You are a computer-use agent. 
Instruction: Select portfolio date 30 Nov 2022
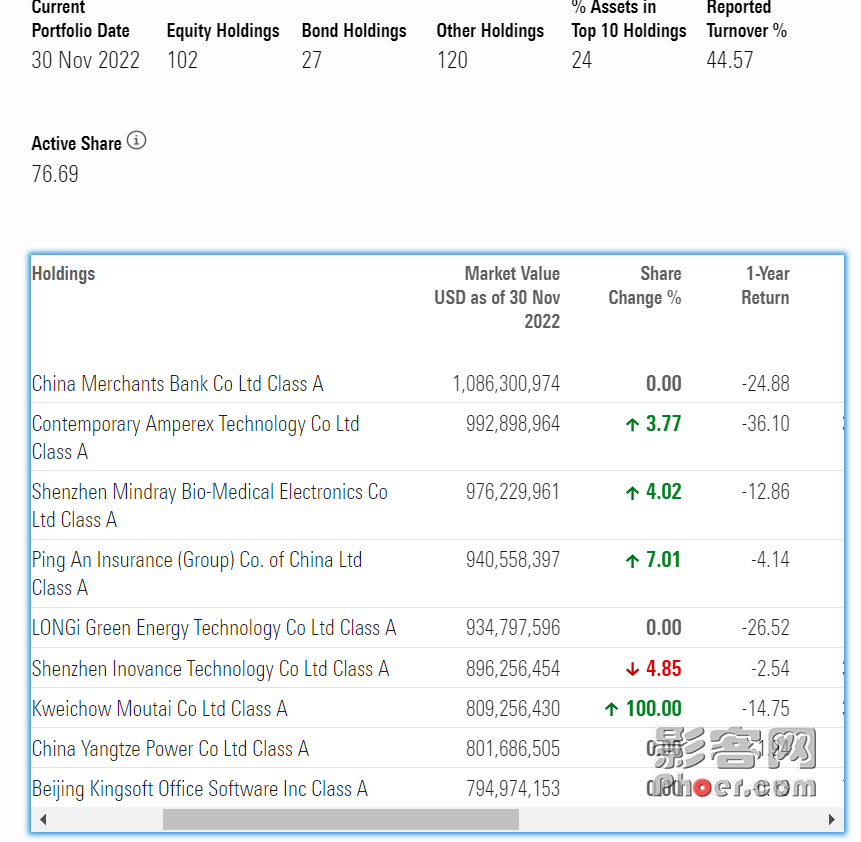click(x=86, y=60)
